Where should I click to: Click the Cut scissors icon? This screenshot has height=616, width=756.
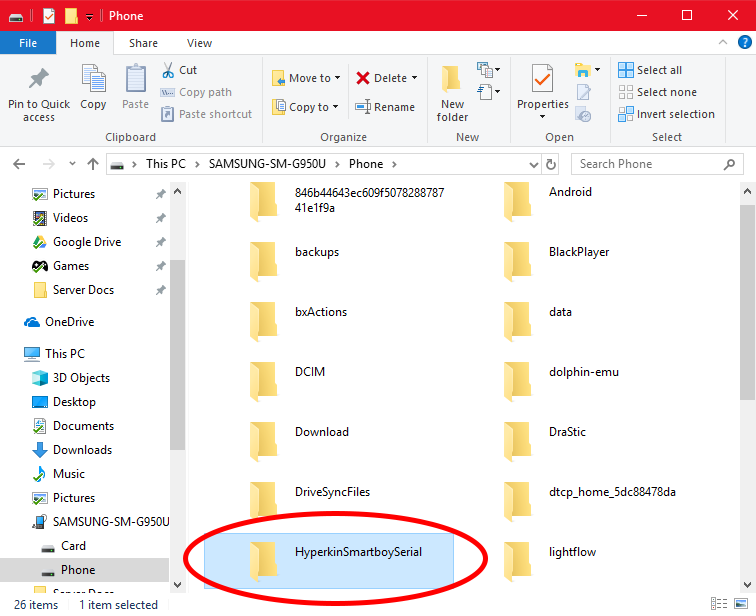pyautogui.click(x=169, y=70)
